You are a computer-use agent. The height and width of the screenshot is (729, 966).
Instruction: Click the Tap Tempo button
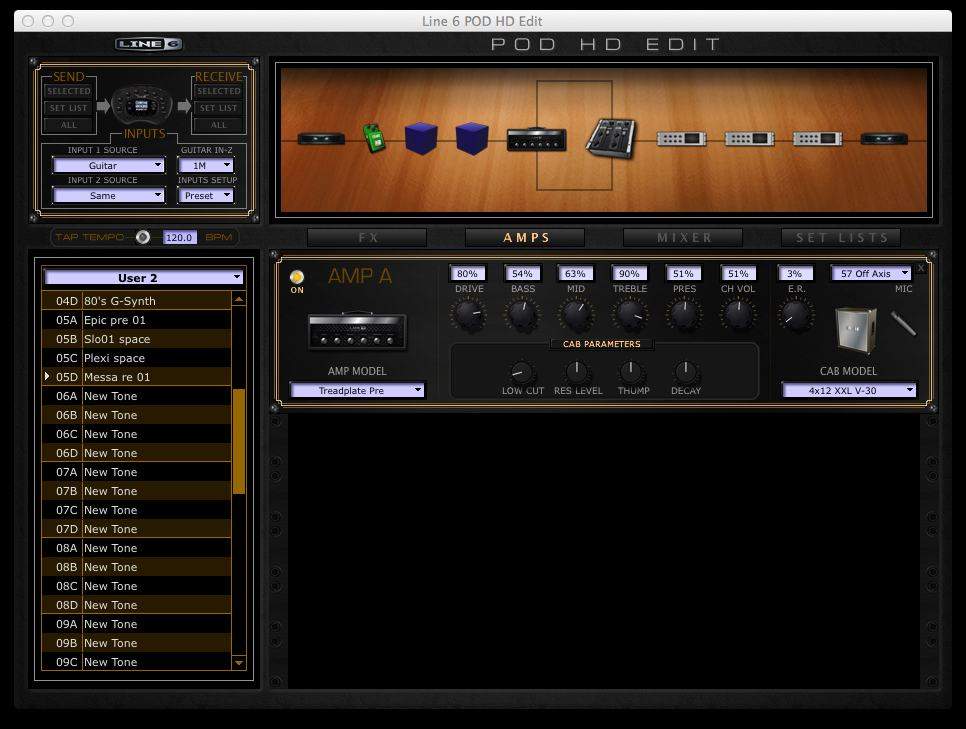point(143,237)
